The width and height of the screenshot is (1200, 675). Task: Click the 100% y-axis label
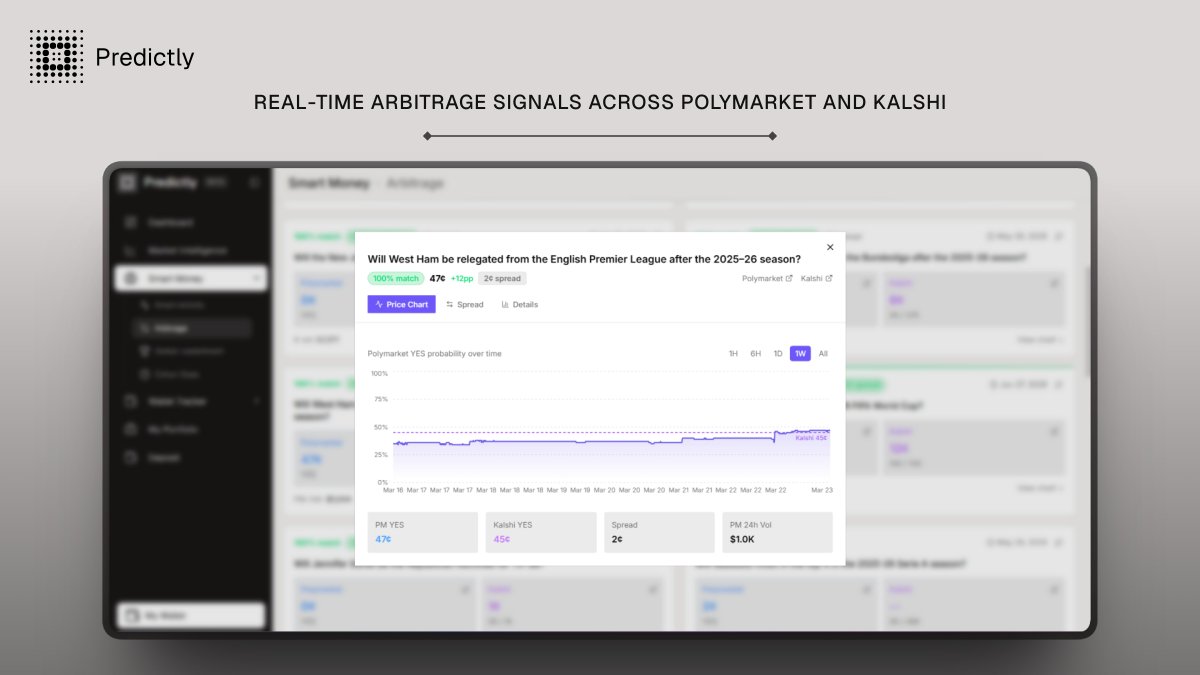pos(379,373)
